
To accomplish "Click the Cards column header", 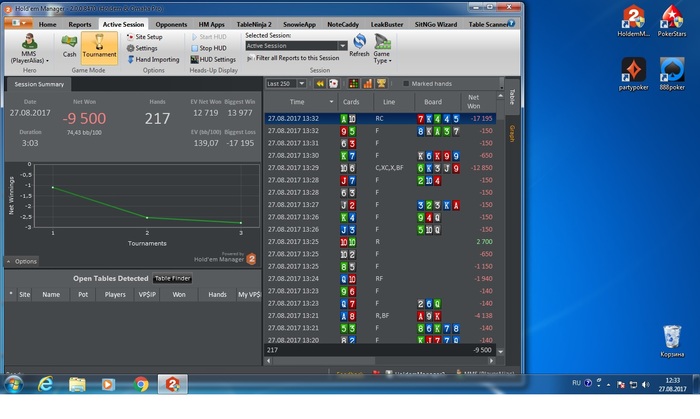I will point(351,102).
